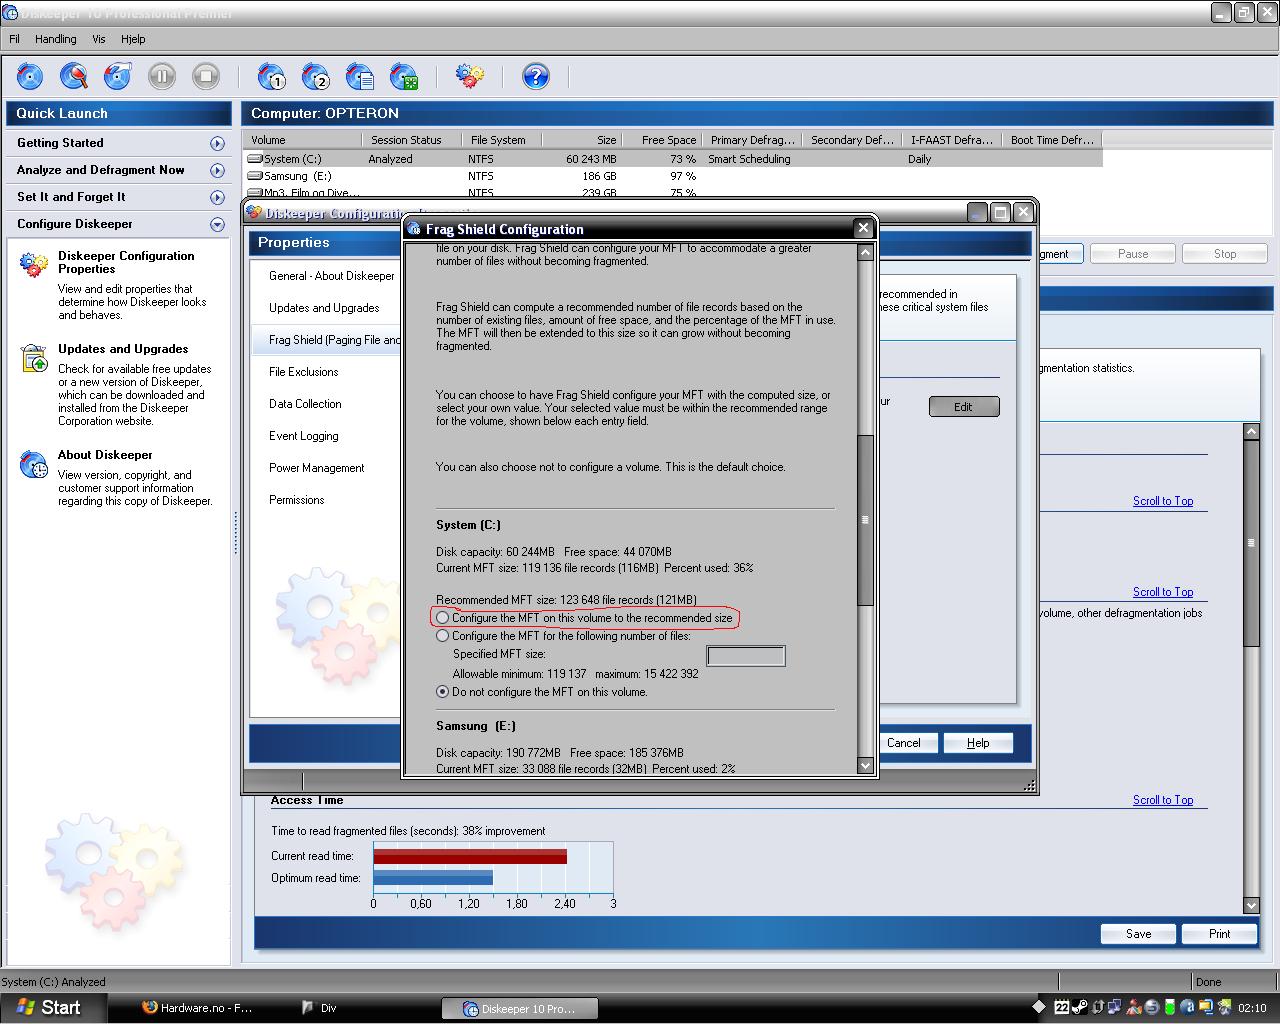Screen dimensions: 1280x1024
Task: Click the disc icon labeled 2
Action: pyautogui.click(x=316, y=76)
